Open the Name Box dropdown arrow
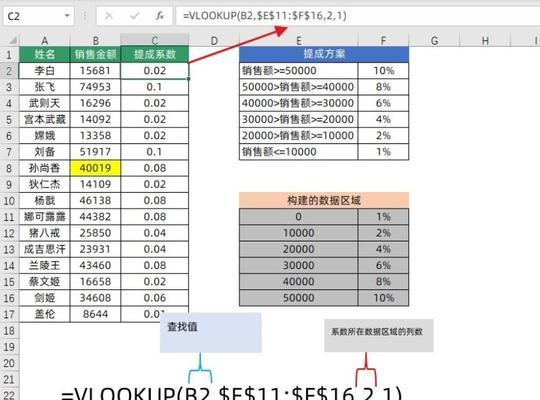540x400 pixels. 67,16
